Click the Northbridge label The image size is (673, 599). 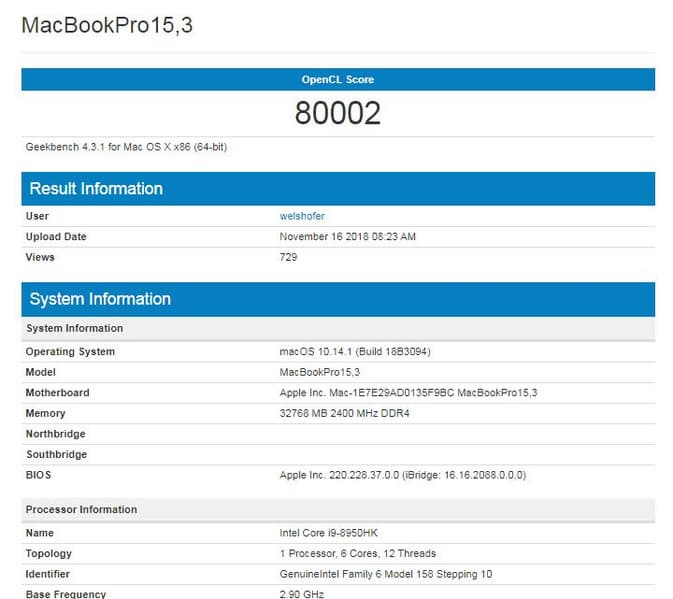[55, 434]
